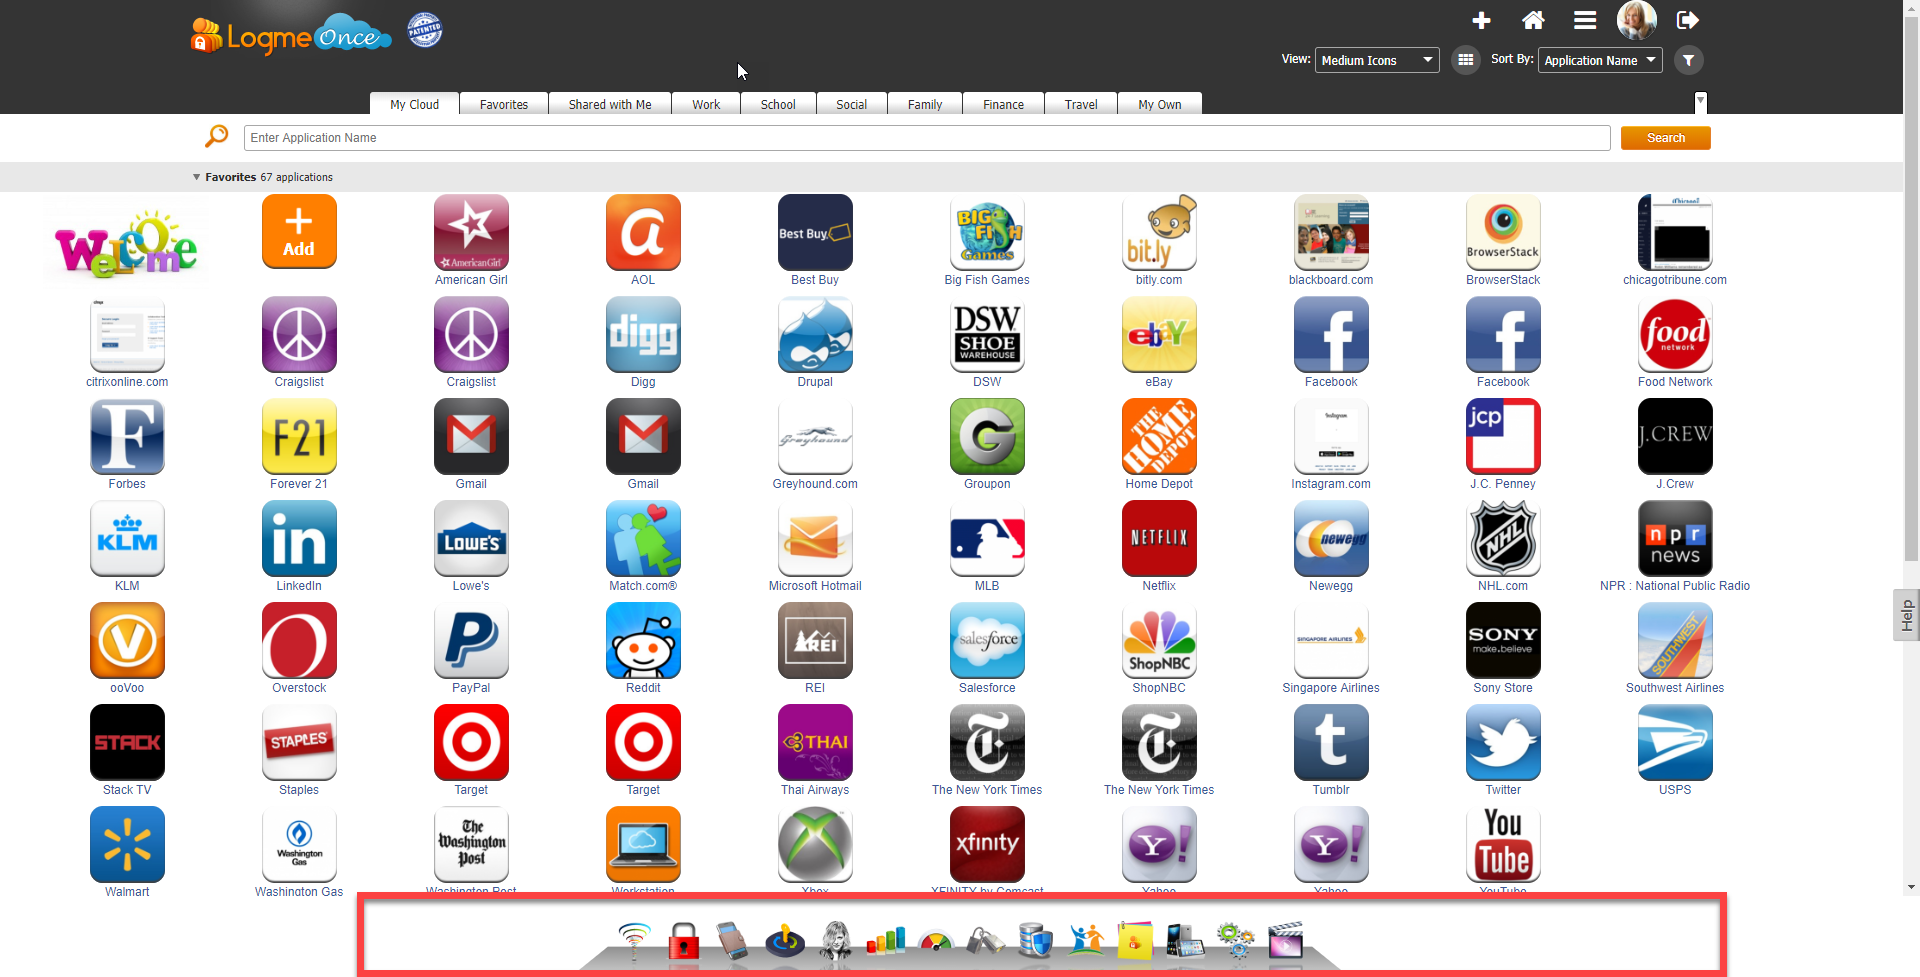Collapse the Favorites section triangle
This screenshot has height=977, width=1920.
pos(196,177)
